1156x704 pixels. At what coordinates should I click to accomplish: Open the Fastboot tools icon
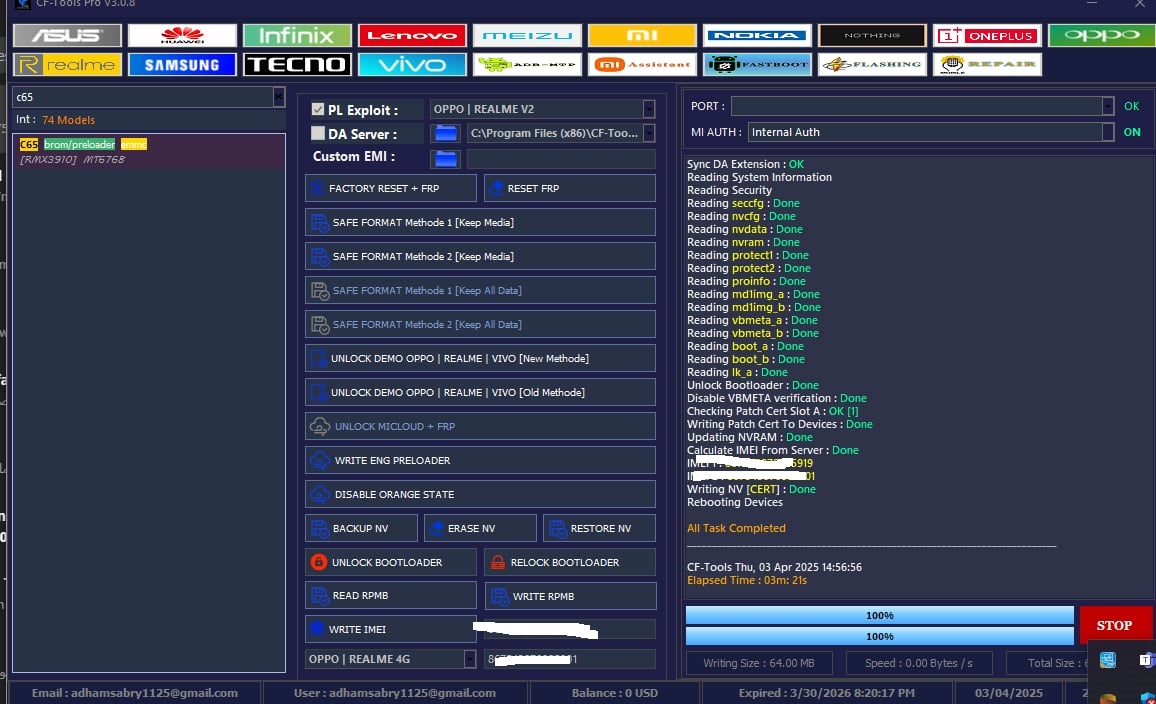pyautogui.click(x=757, y=65)
